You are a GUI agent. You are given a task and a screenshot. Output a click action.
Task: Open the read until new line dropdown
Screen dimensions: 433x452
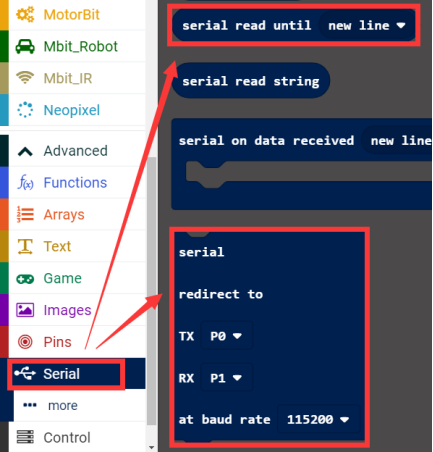(x=367, y=26)
